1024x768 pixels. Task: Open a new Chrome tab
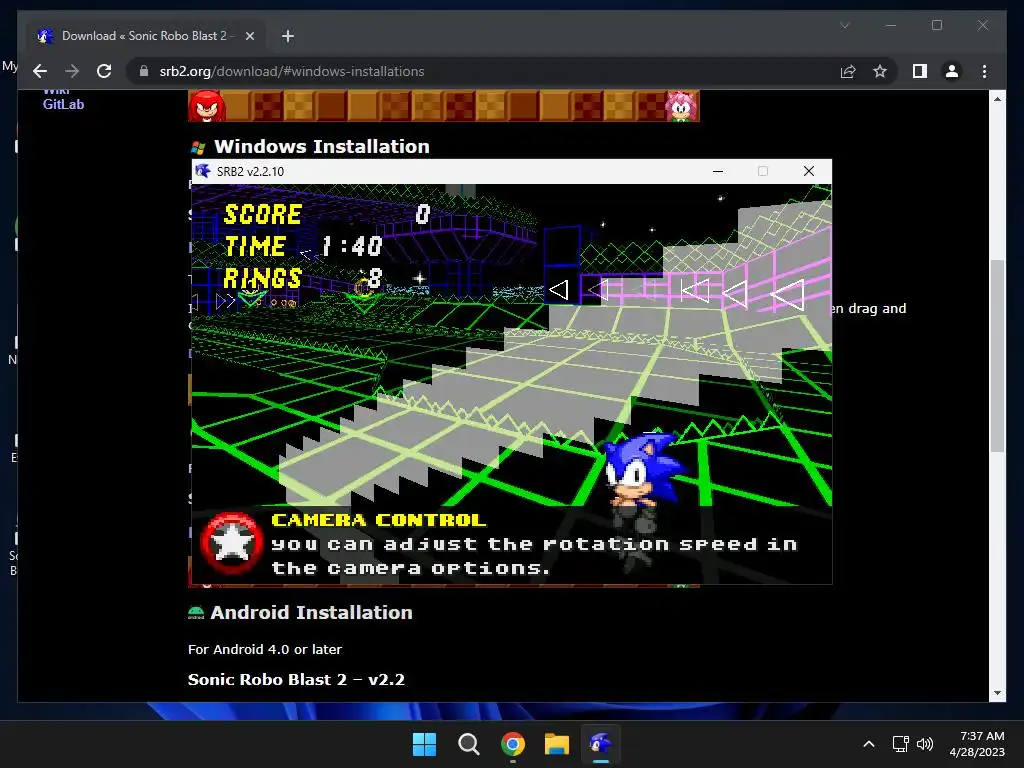[x=287, y=36]
